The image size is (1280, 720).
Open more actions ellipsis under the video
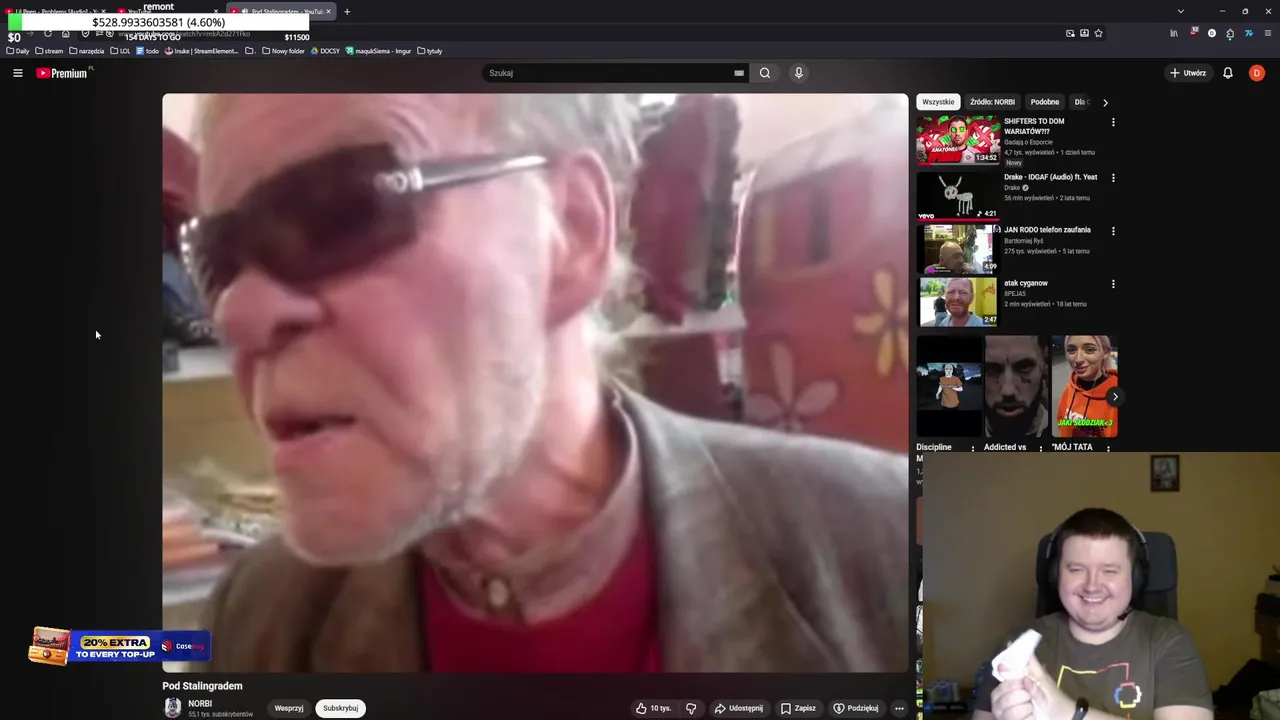tap(899, 708)
